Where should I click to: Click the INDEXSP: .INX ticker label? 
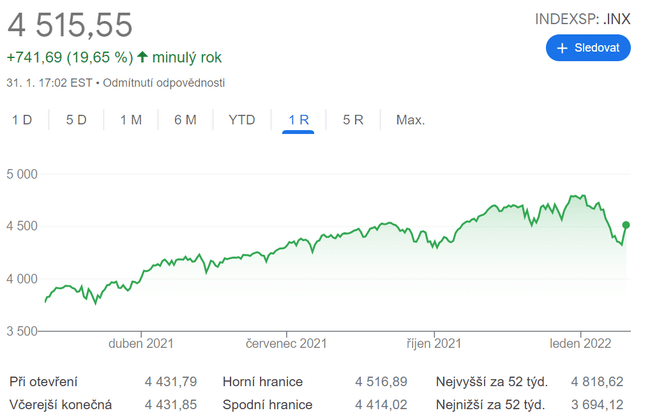pyautogui.click(x=583, y=17)
